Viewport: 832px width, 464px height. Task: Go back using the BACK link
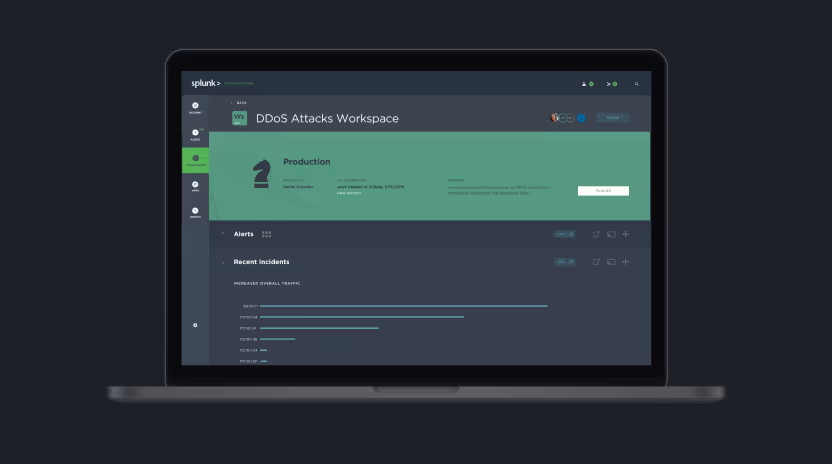pyautogui.click(x=241, y=103)
